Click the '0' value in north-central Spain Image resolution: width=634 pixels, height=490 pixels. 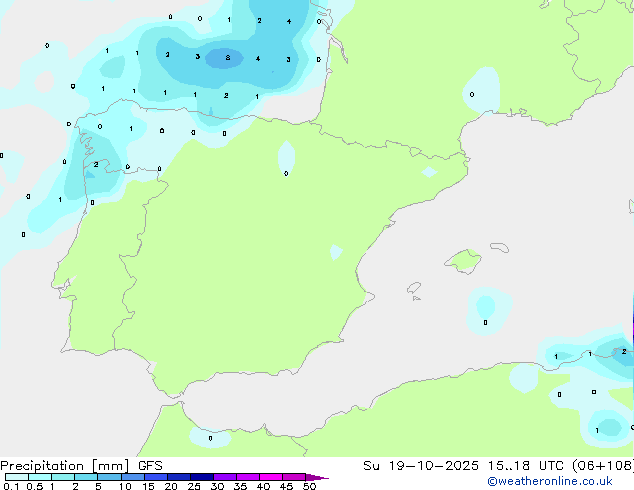click(286, 174)
